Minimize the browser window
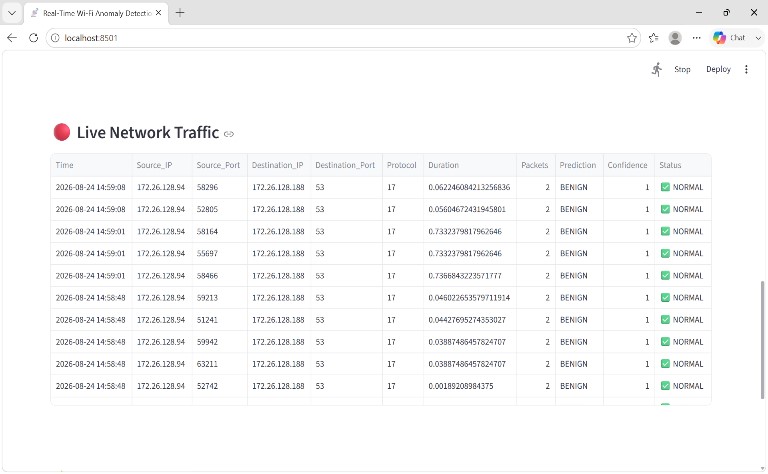 pos(699,13)
